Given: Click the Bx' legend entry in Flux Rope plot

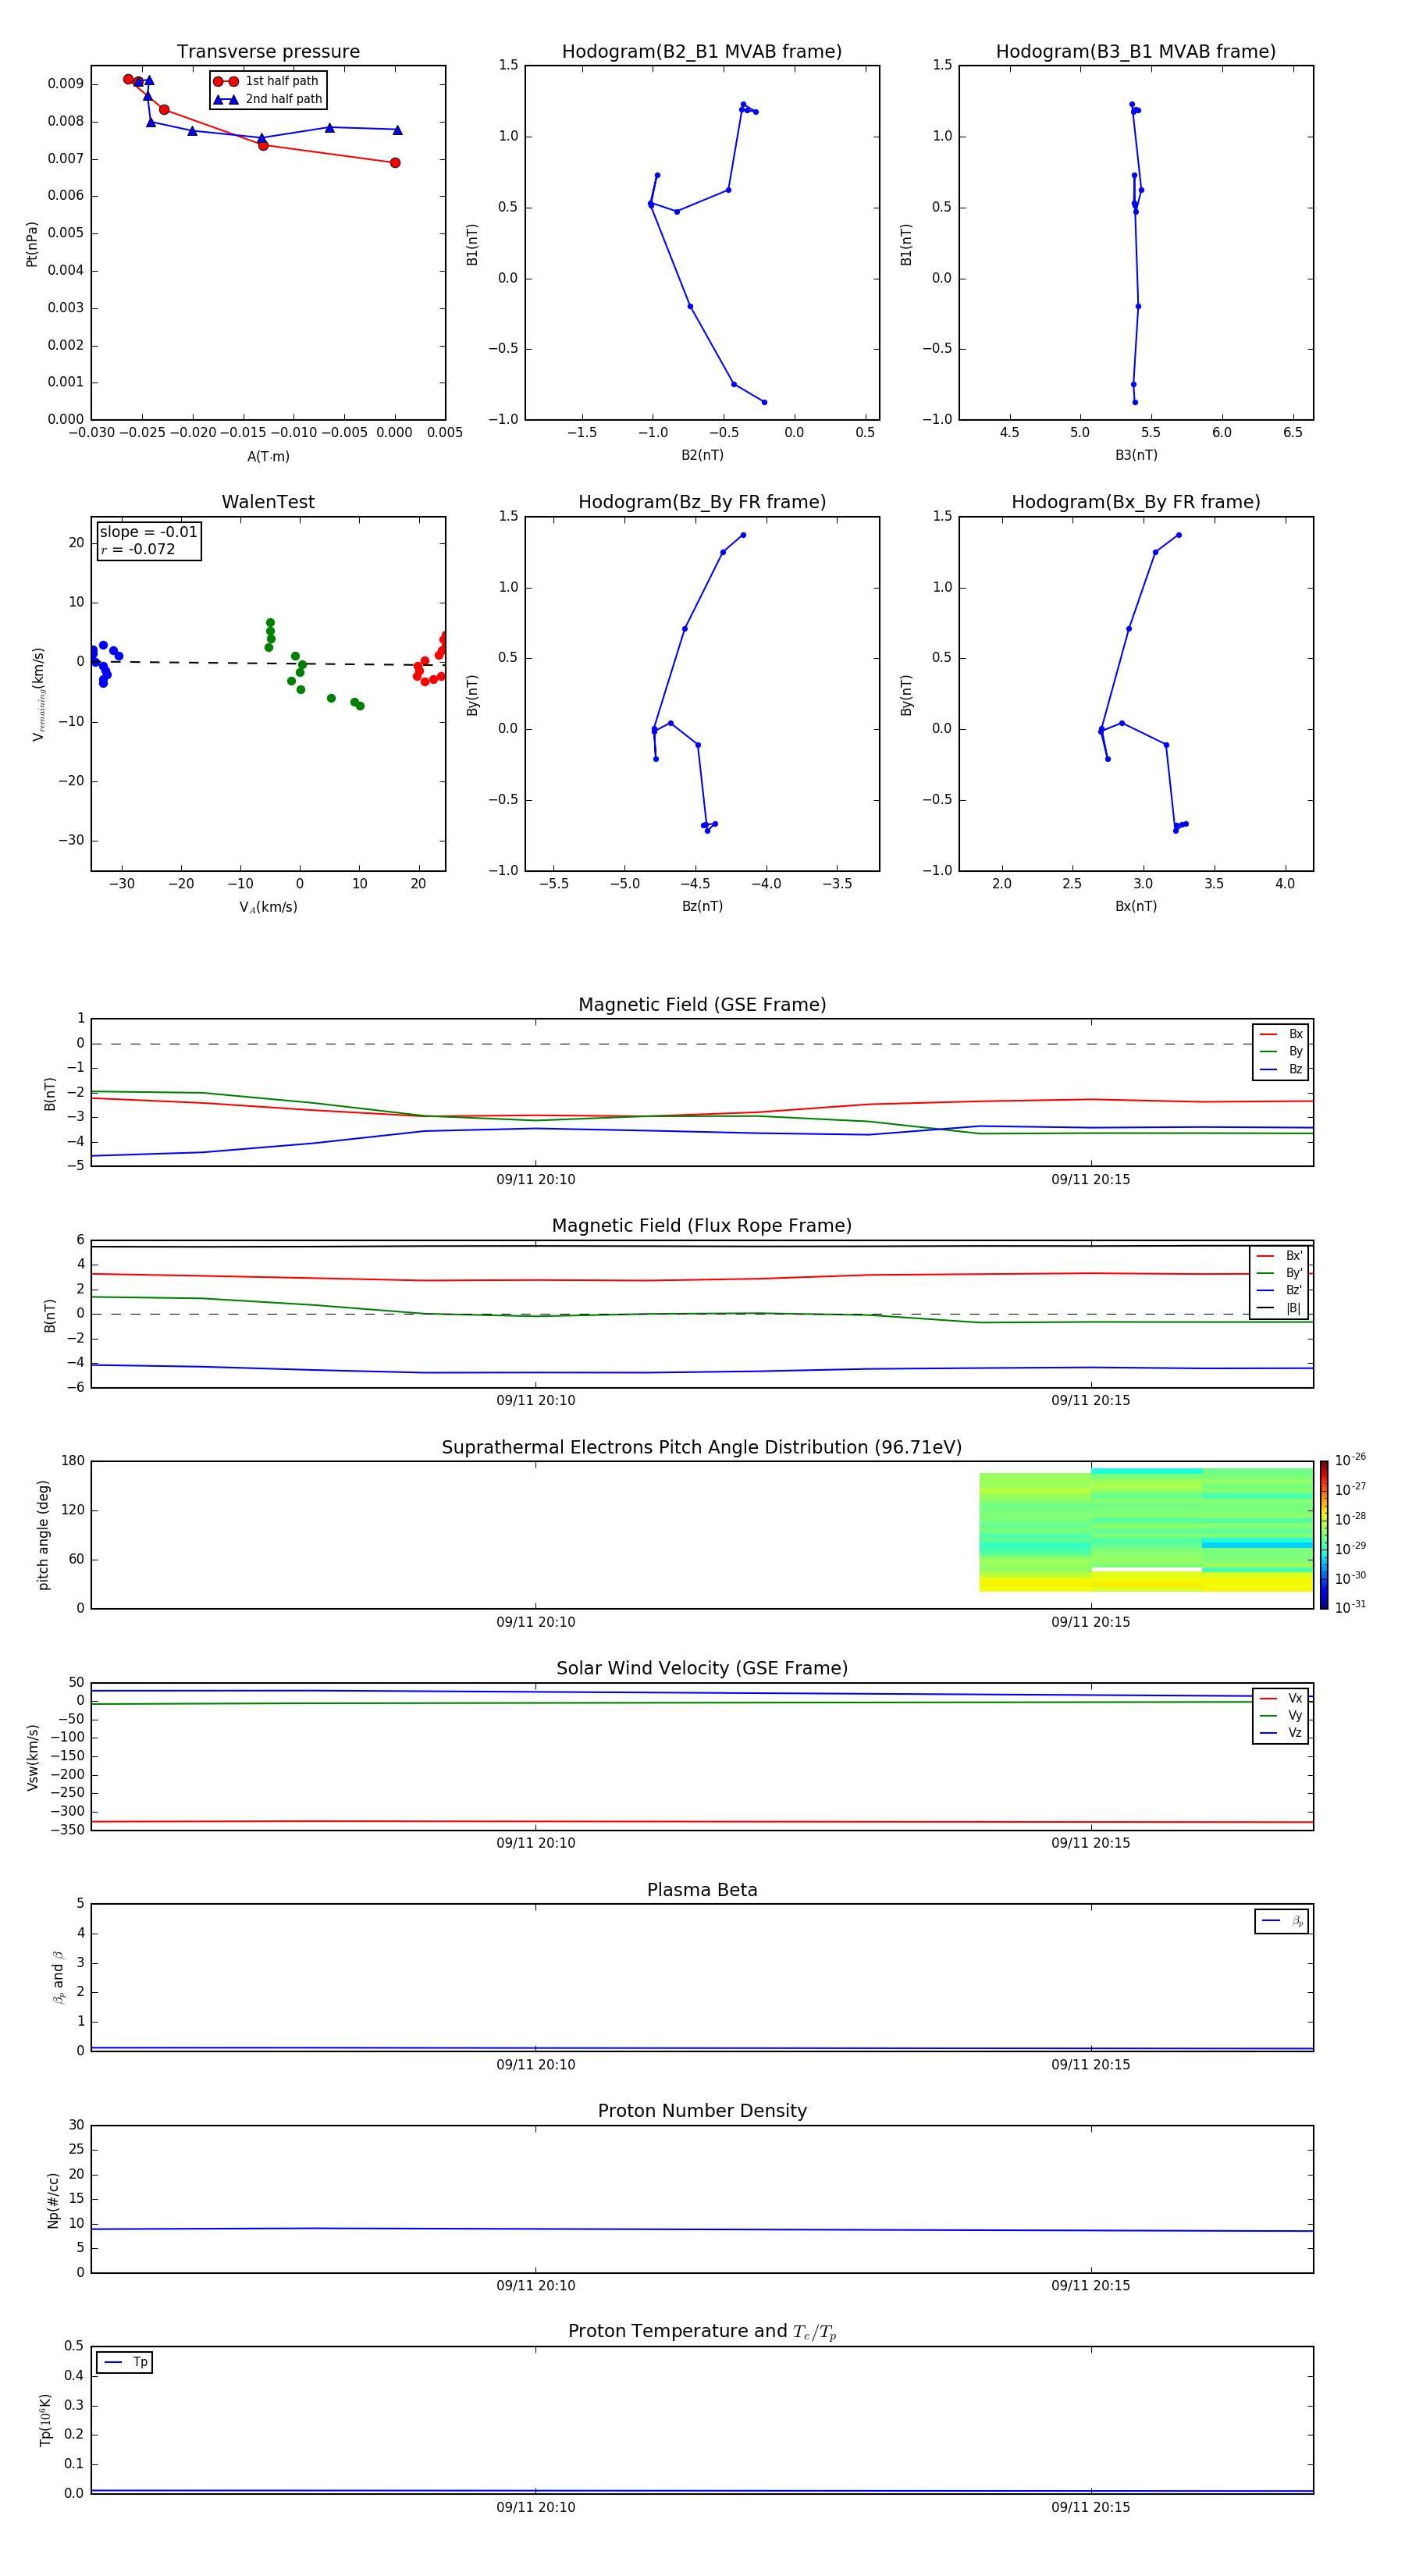Looking at the screenshot, I should click(1280, 1256).
